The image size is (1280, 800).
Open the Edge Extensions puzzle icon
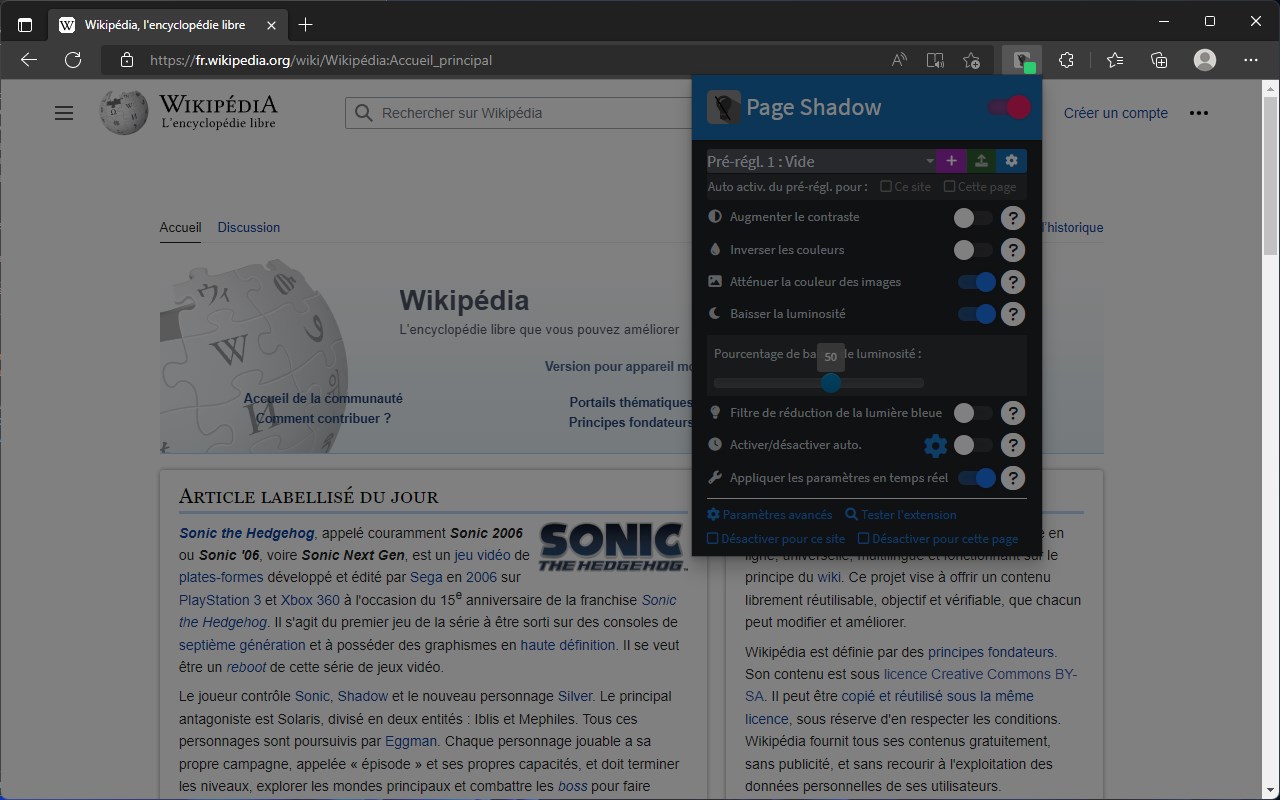point(1066,60)
